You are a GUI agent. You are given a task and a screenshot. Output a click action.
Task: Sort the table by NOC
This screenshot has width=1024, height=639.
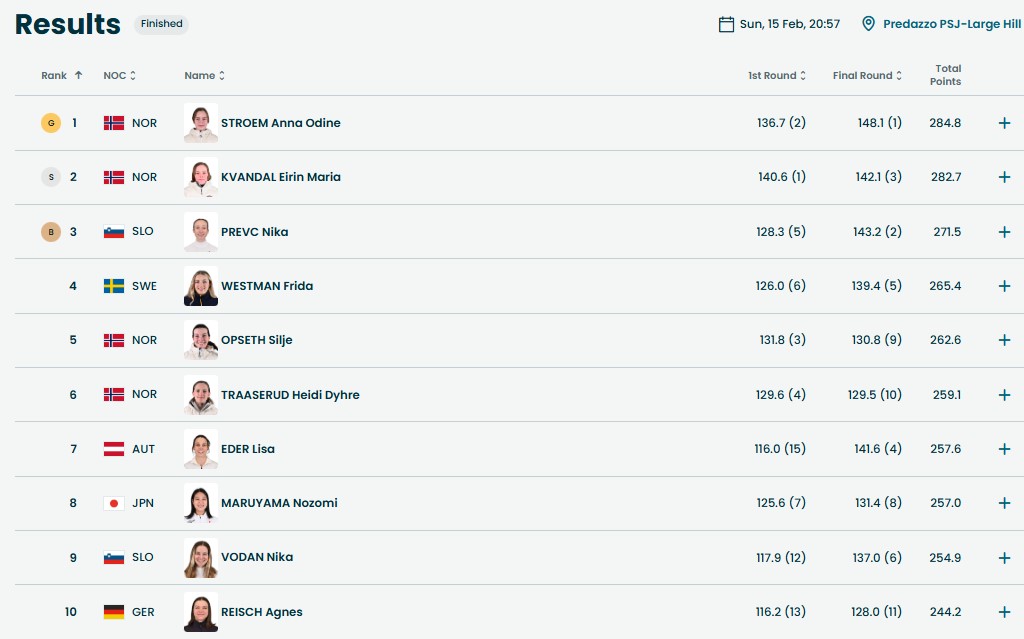point(119,76)
